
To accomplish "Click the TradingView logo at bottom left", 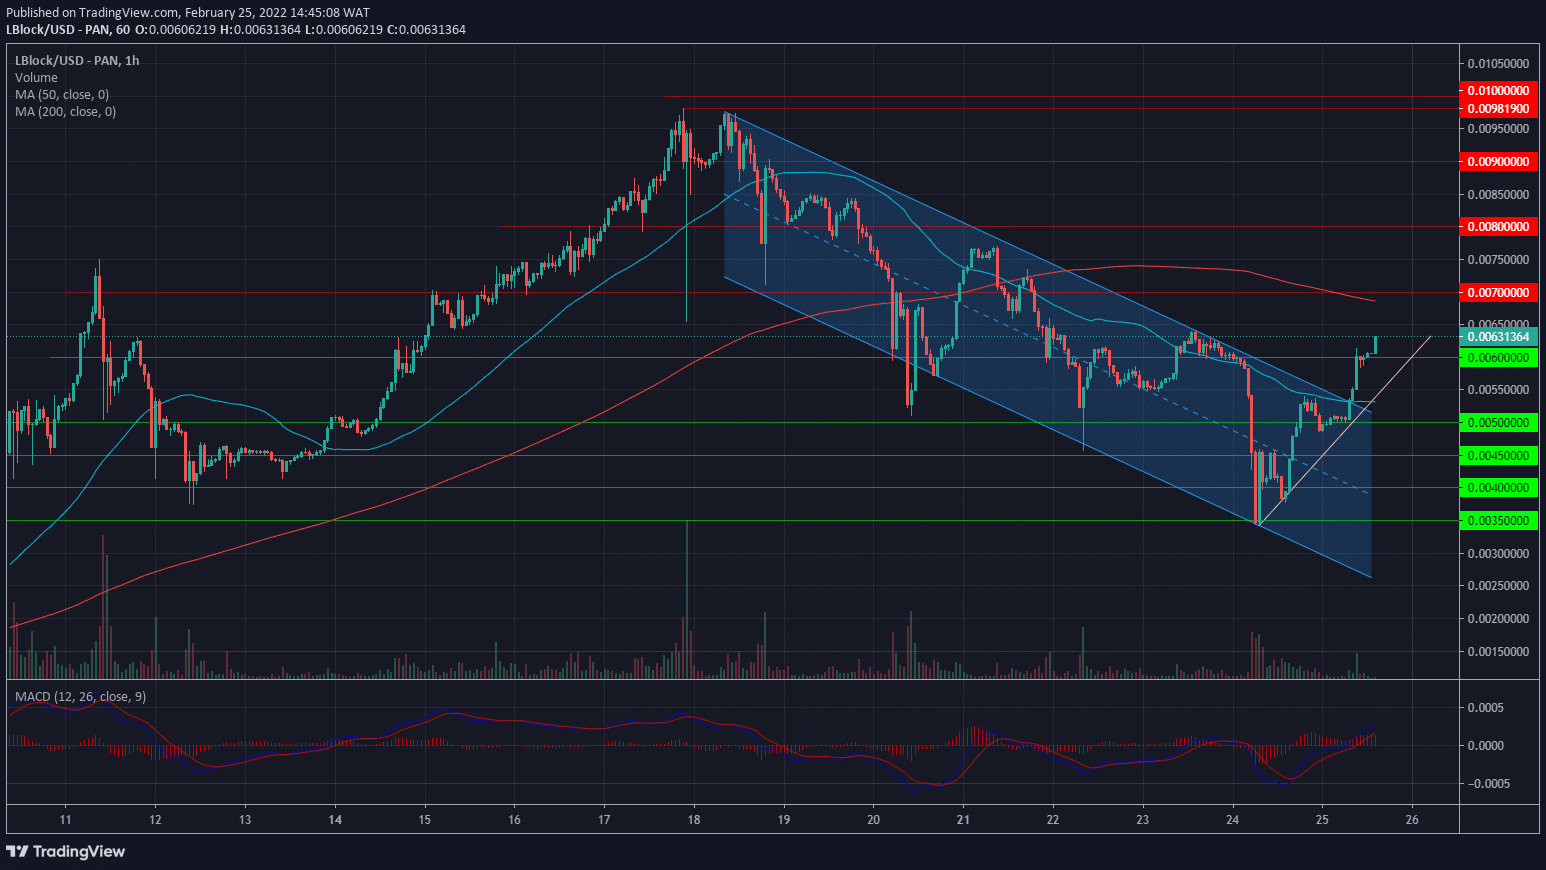I will 66,851.
